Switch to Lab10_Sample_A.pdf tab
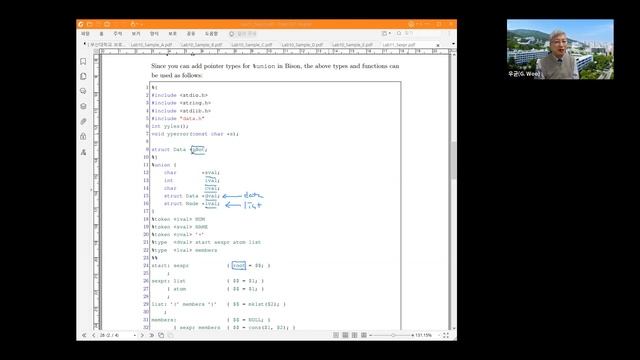 point(151,44)
